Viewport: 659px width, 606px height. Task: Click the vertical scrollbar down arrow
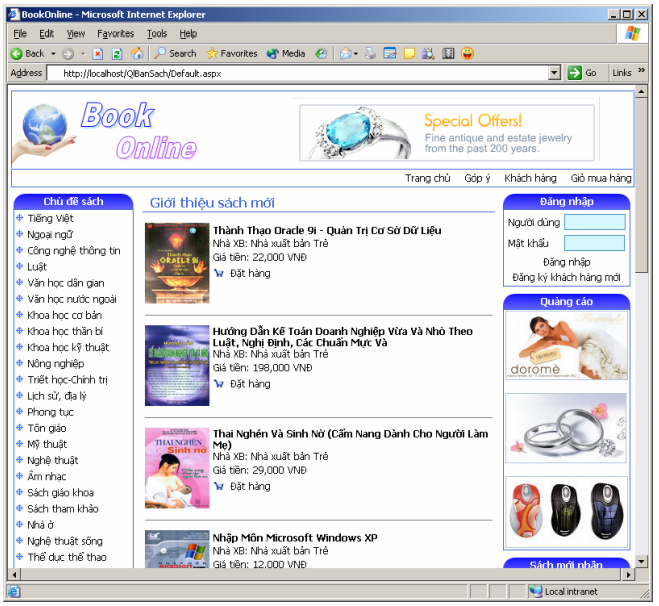641,561
